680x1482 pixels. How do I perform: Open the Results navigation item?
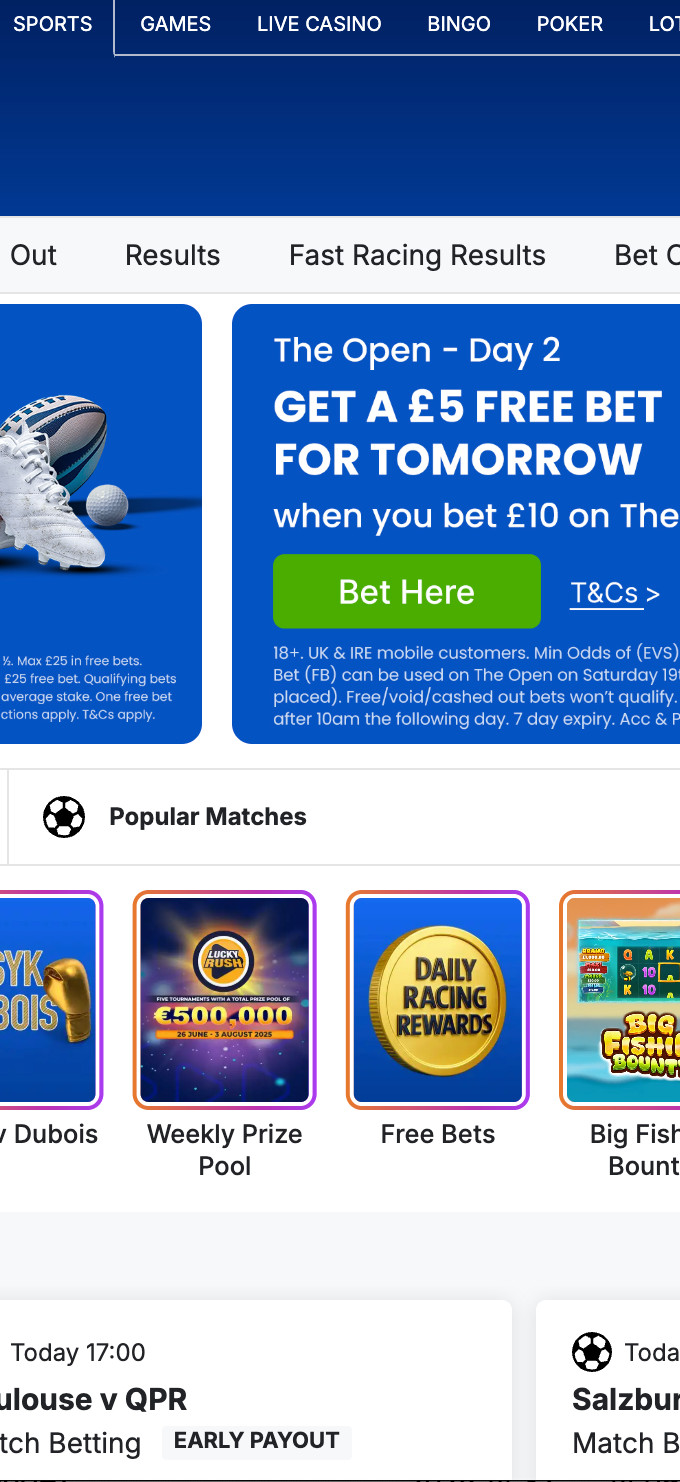pyautogui.click(x=172, y=255)
